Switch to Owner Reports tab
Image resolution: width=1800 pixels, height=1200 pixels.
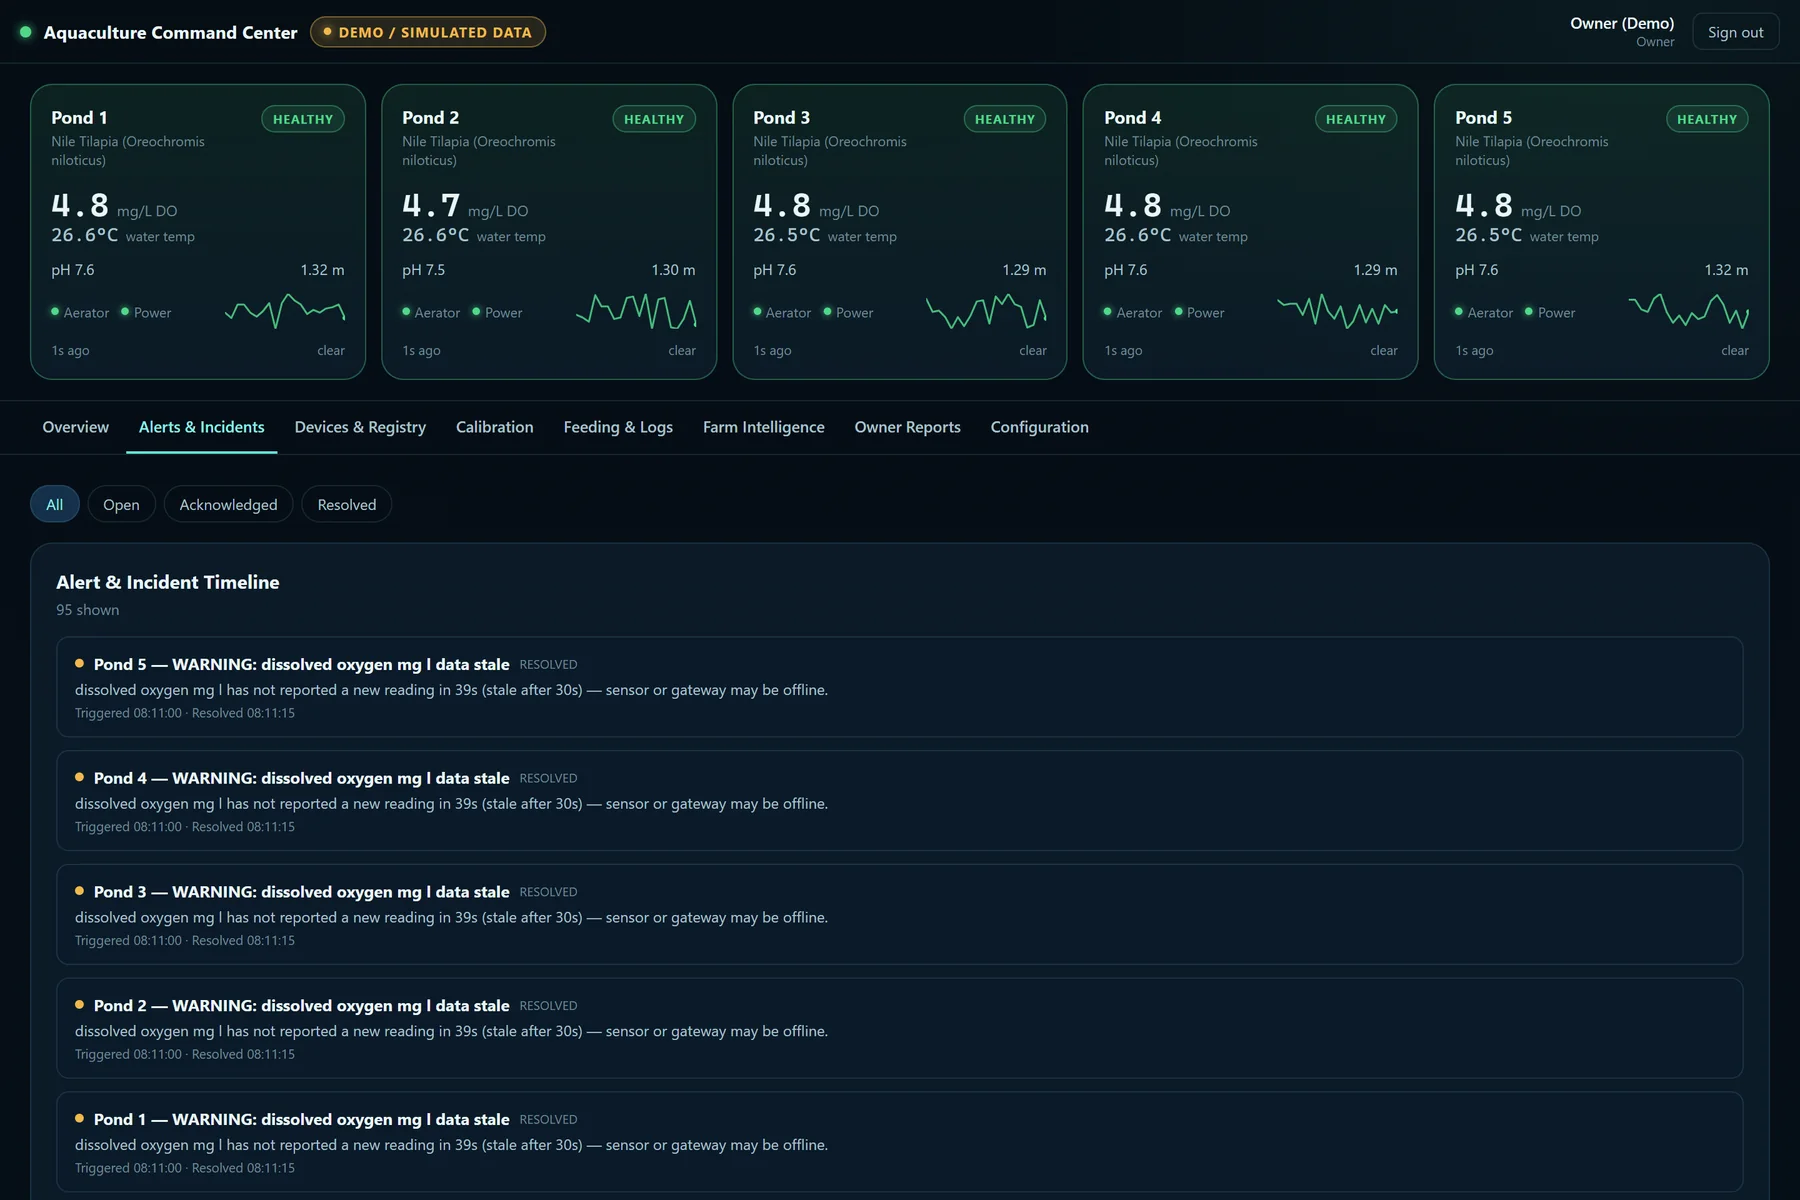tap(908, 427)
